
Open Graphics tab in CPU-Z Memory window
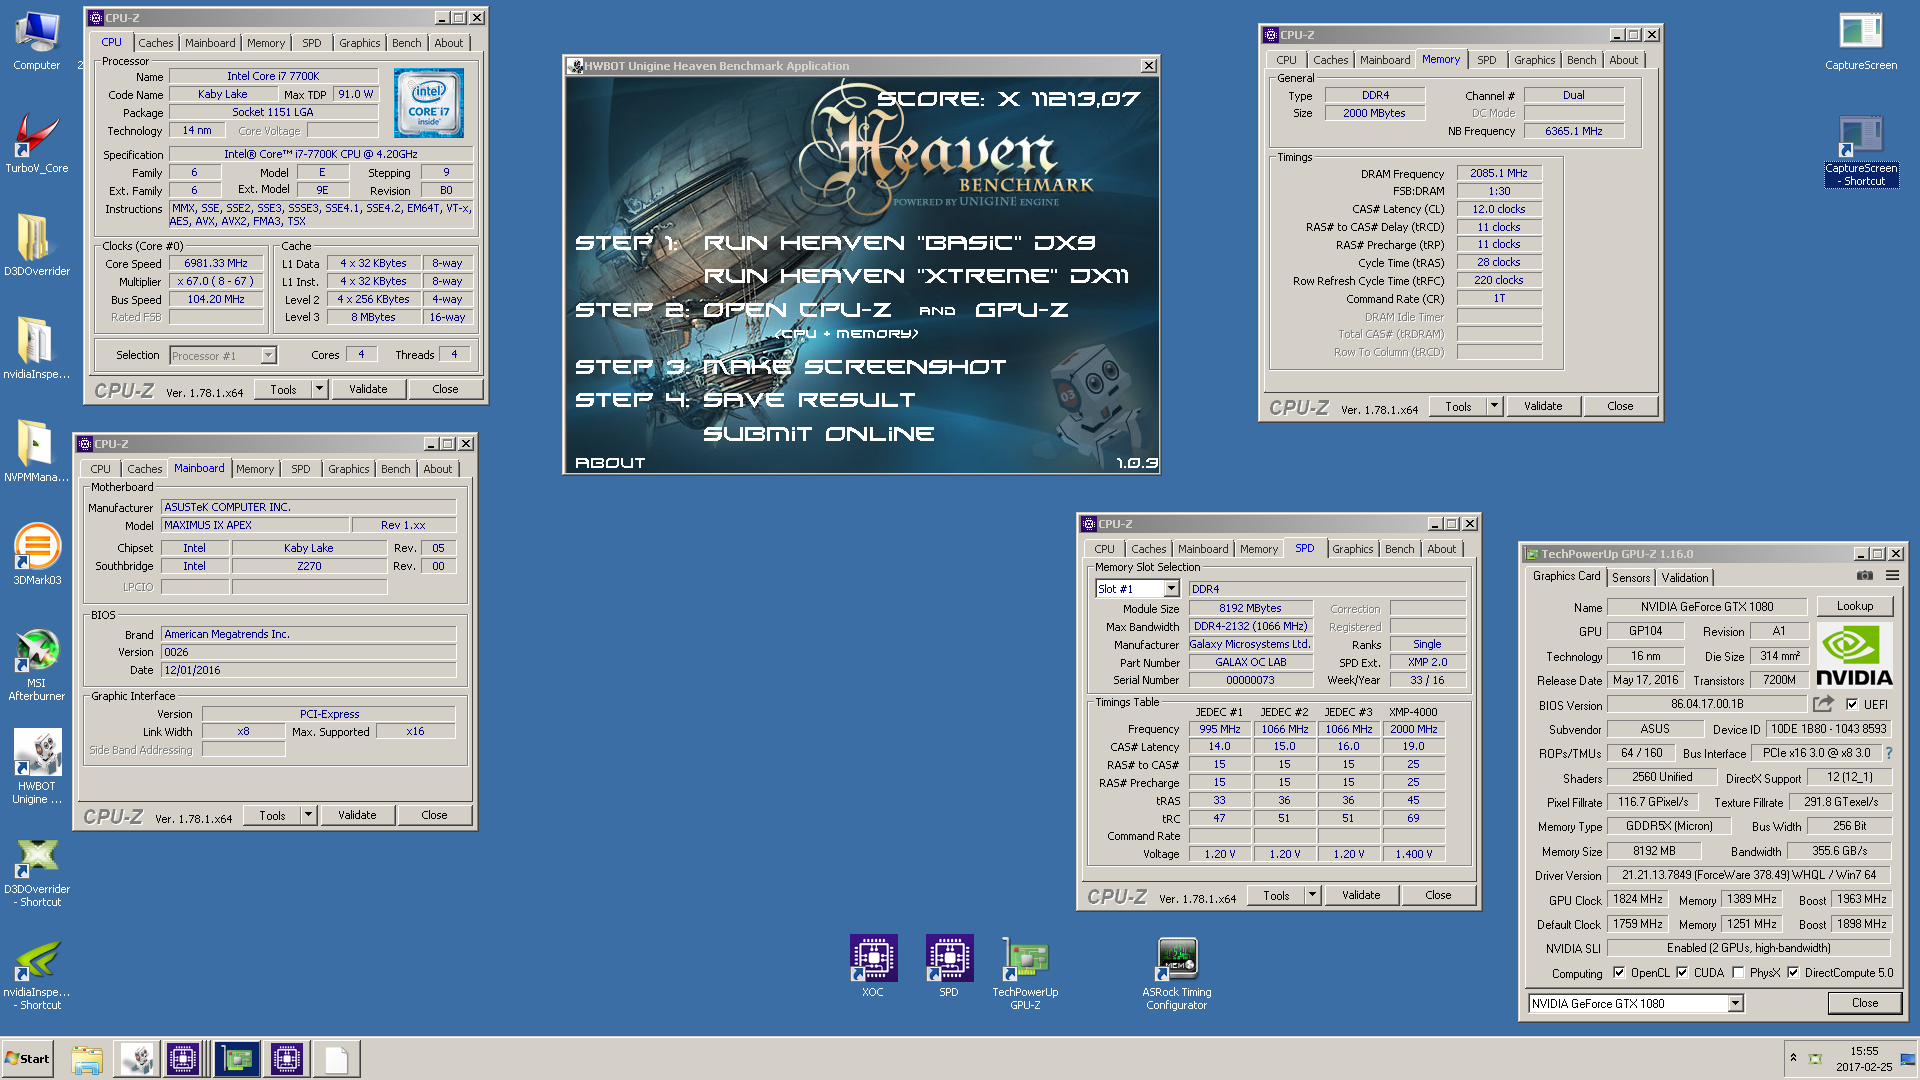click(1534, 60)
